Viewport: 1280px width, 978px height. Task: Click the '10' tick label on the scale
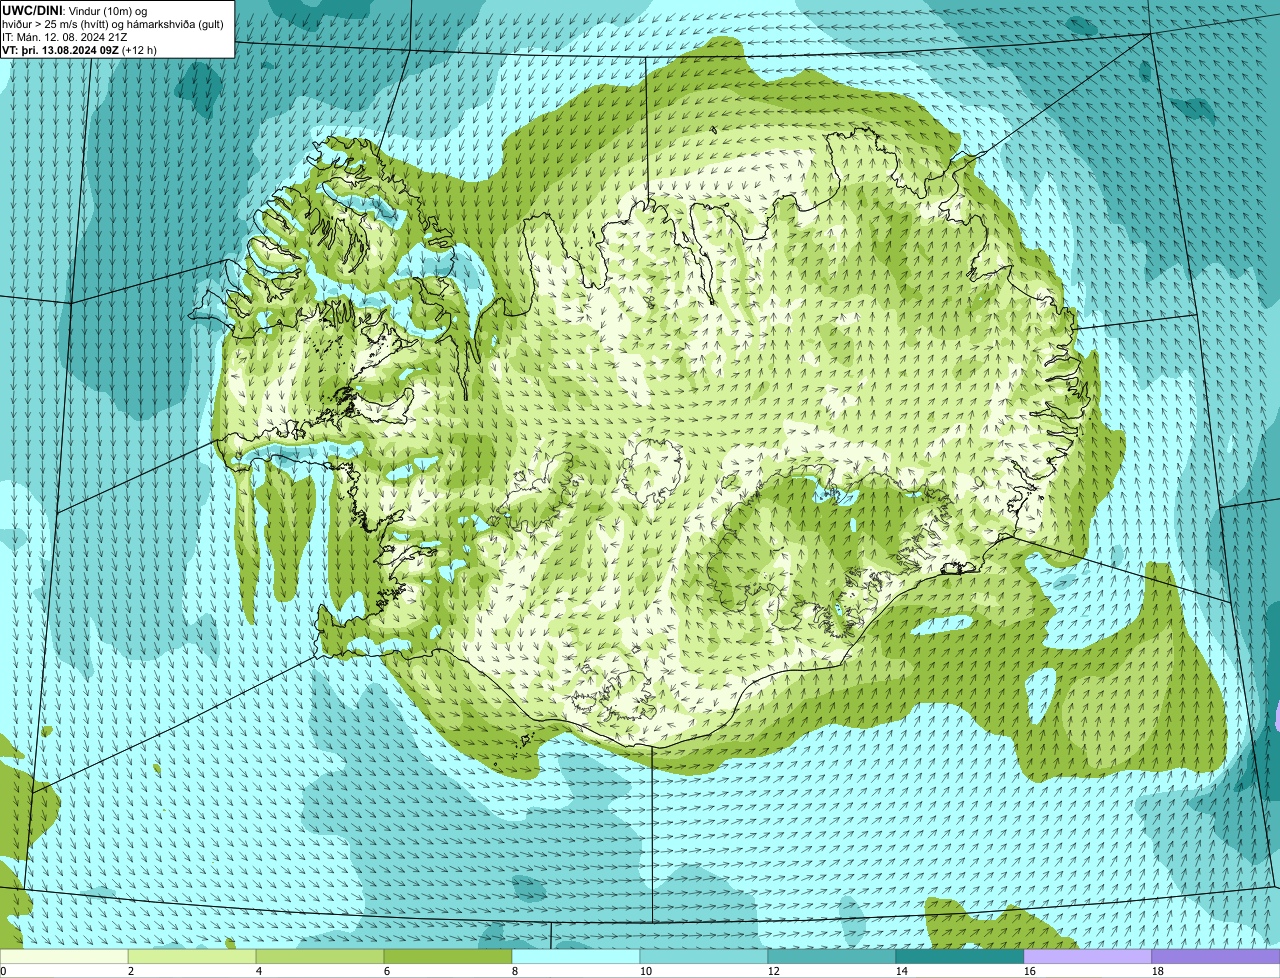point(646,970)
